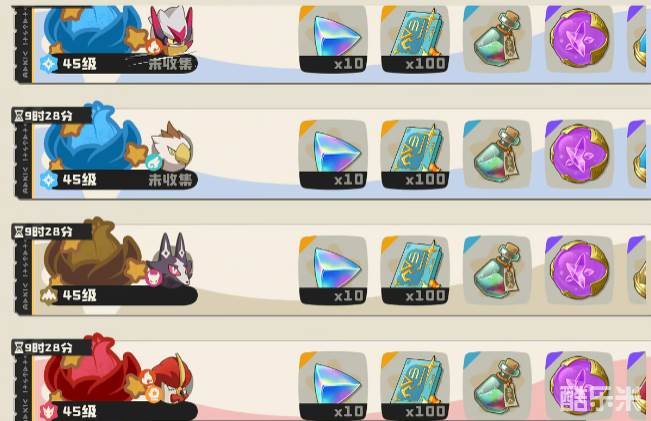Viewport: 651px width, 421px height.
Task: Click the red-horned white masked creature portrait
Action: 170,31
